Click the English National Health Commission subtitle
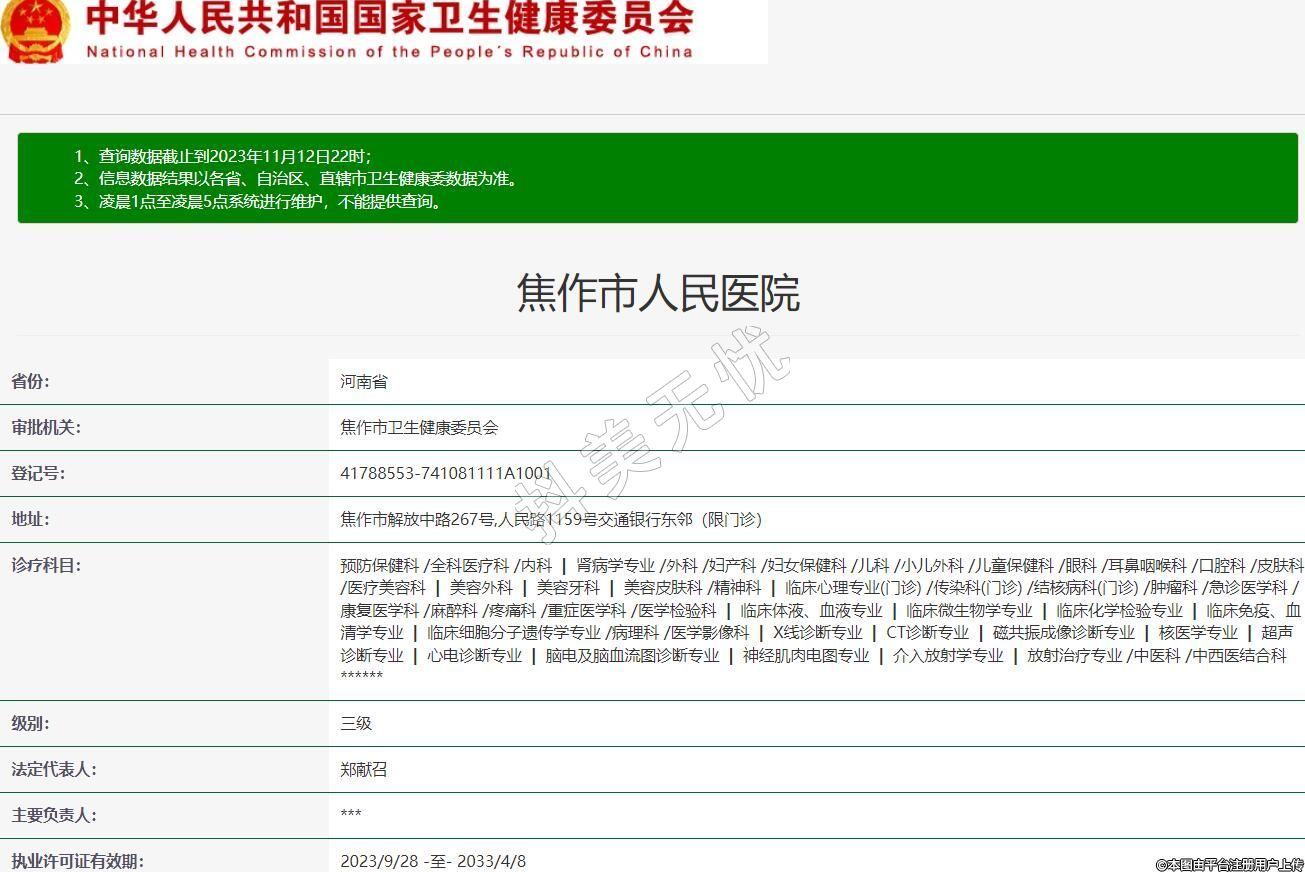The height and width of the screenshot is (872, 1305). point(390,52)
